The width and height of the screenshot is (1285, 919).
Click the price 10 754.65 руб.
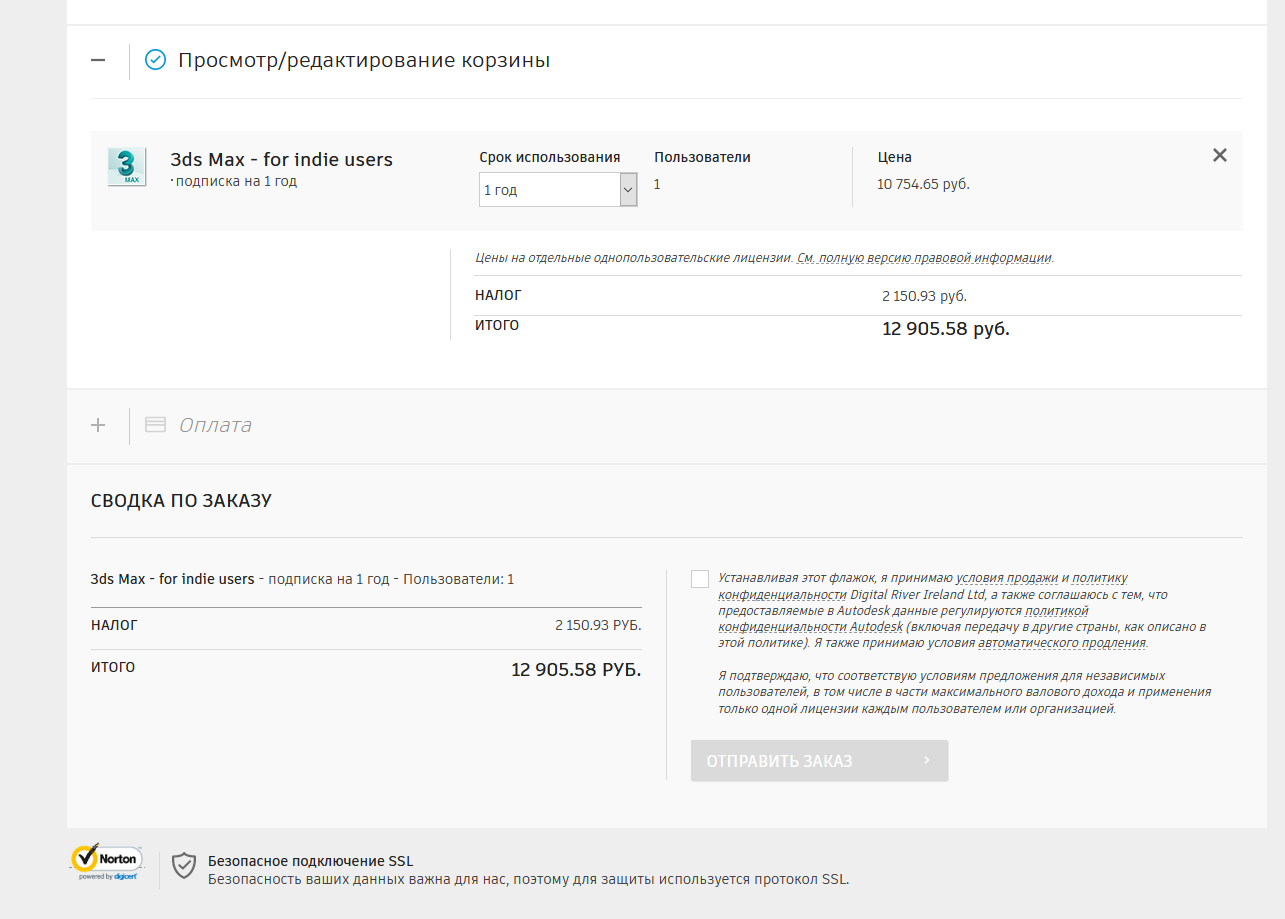(x=923, y=184)
